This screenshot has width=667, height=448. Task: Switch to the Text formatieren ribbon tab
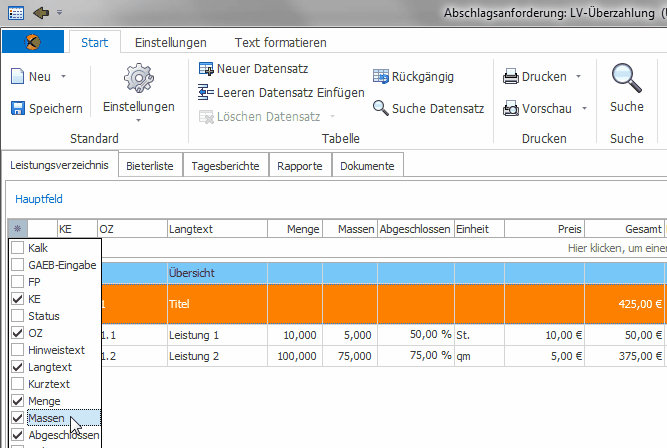click(x=280, y=43)
